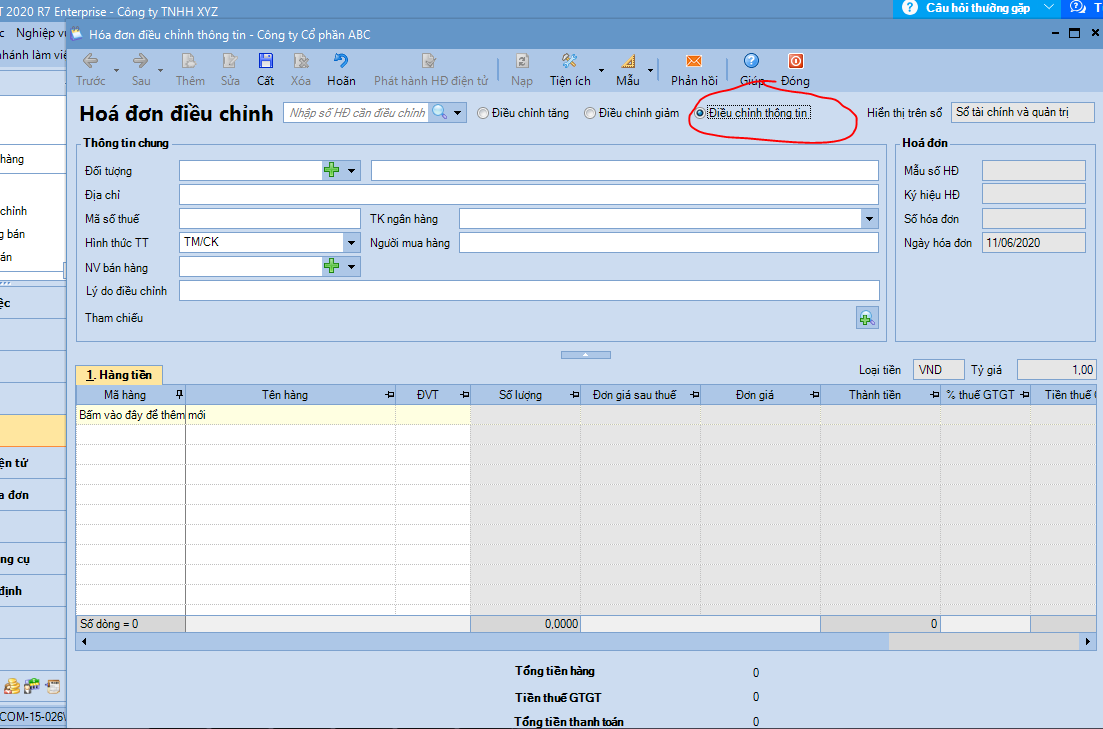This screenshot has height=729, width=1103.
Task: Click the Số hóa đơn field
Action: click(1033, 219)
